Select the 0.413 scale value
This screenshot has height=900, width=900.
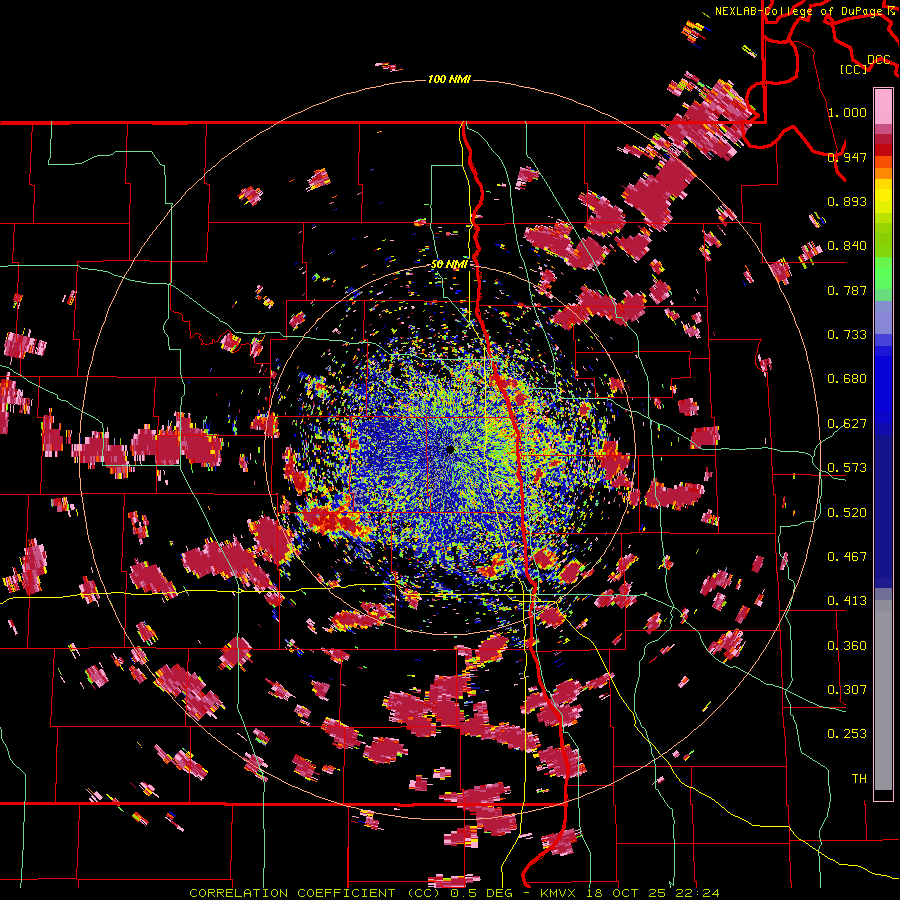(847, 601)
